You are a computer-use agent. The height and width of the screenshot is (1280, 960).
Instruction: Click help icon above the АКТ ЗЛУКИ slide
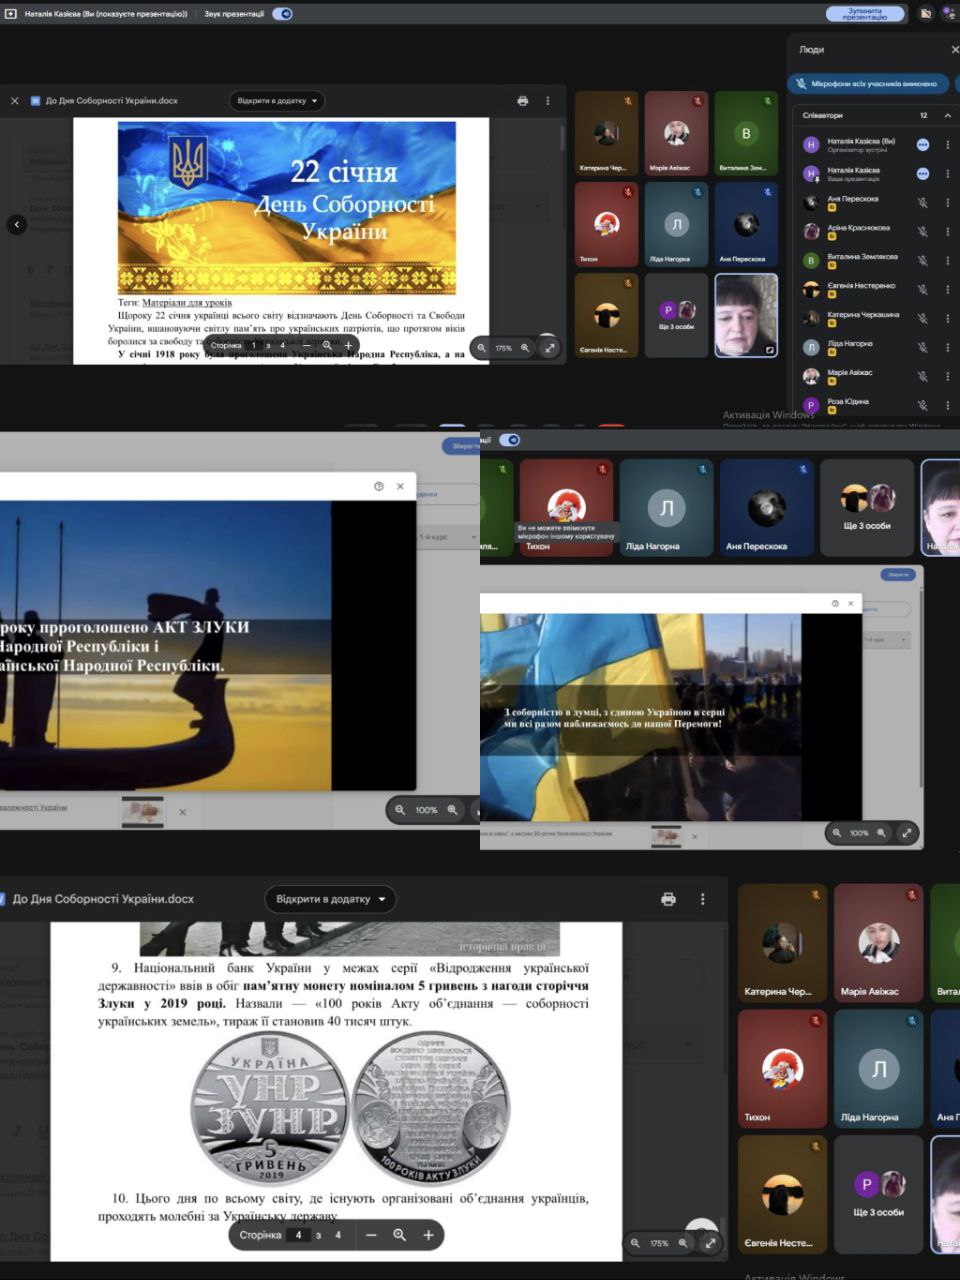pos(378,486)
